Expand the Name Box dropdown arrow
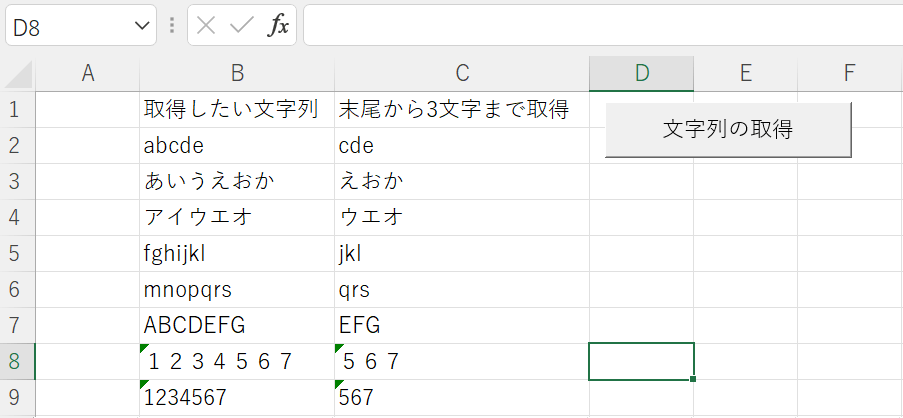 [141, 26]
